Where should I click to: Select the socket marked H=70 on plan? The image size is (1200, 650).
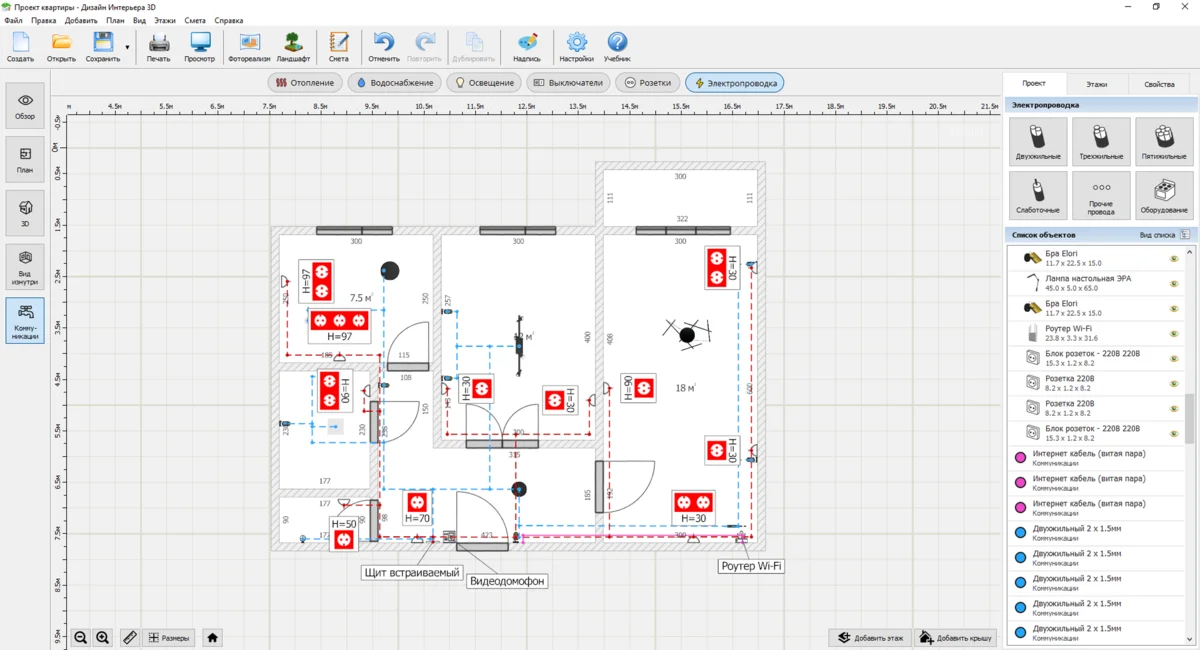pyautogui.click(x=418, y=508)
